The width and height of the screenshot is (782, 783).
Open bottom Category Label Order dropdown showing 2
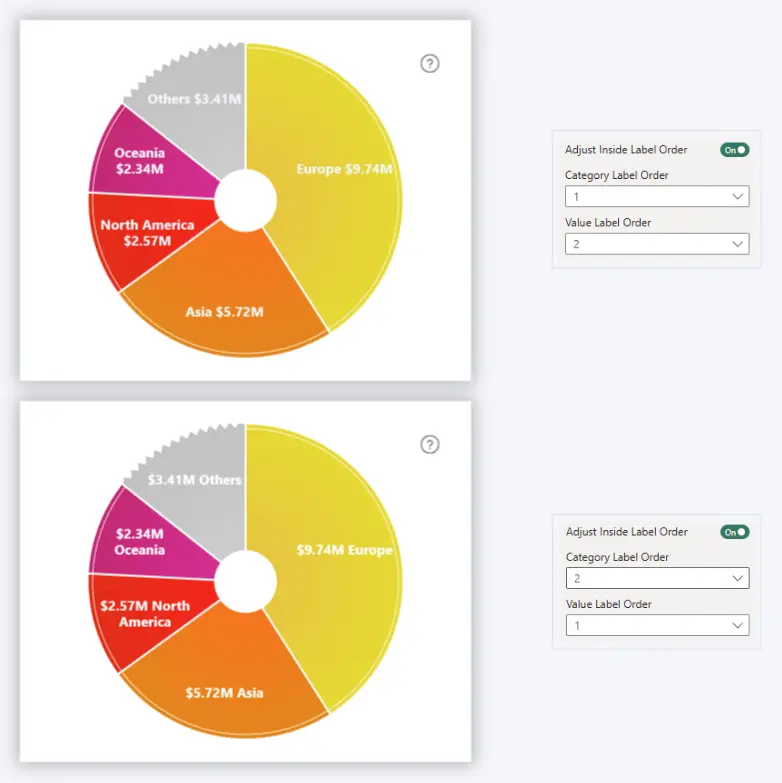coord(656,578)
